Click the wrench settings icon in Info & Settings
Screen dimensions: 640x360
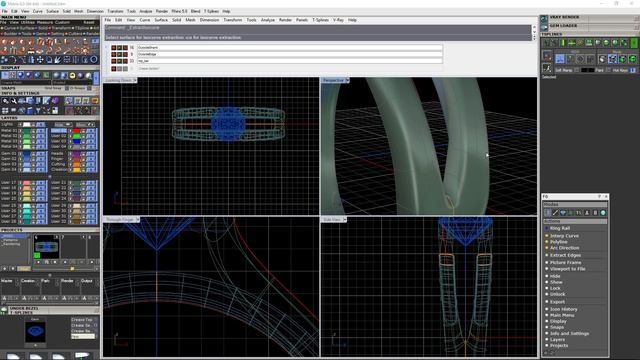pos(13,100)
